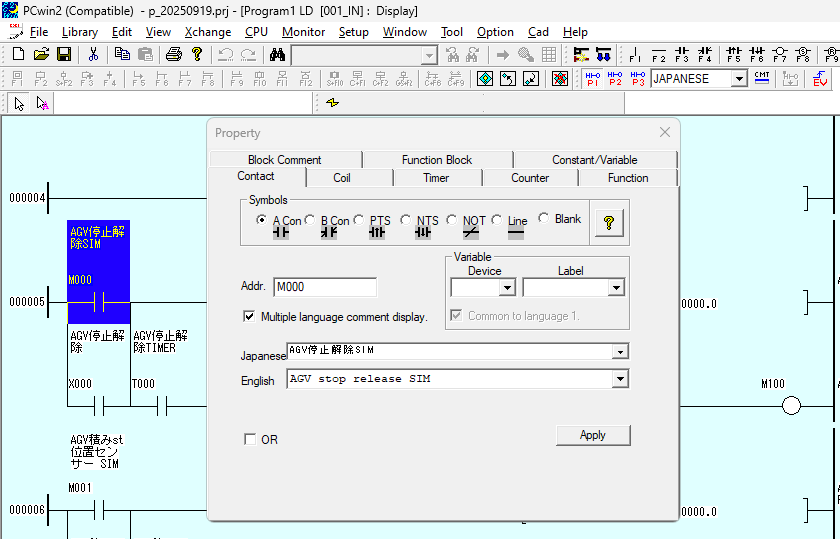Screen dimensions: 840x539
Task: Click the binoculars Find icon
Action: (x=277, y=54)
